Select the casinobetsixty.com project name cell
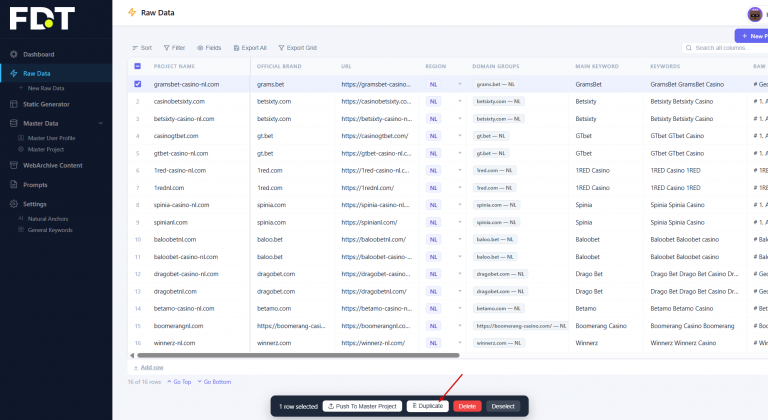This screenshot has height=420, width=768. [179, 101]
